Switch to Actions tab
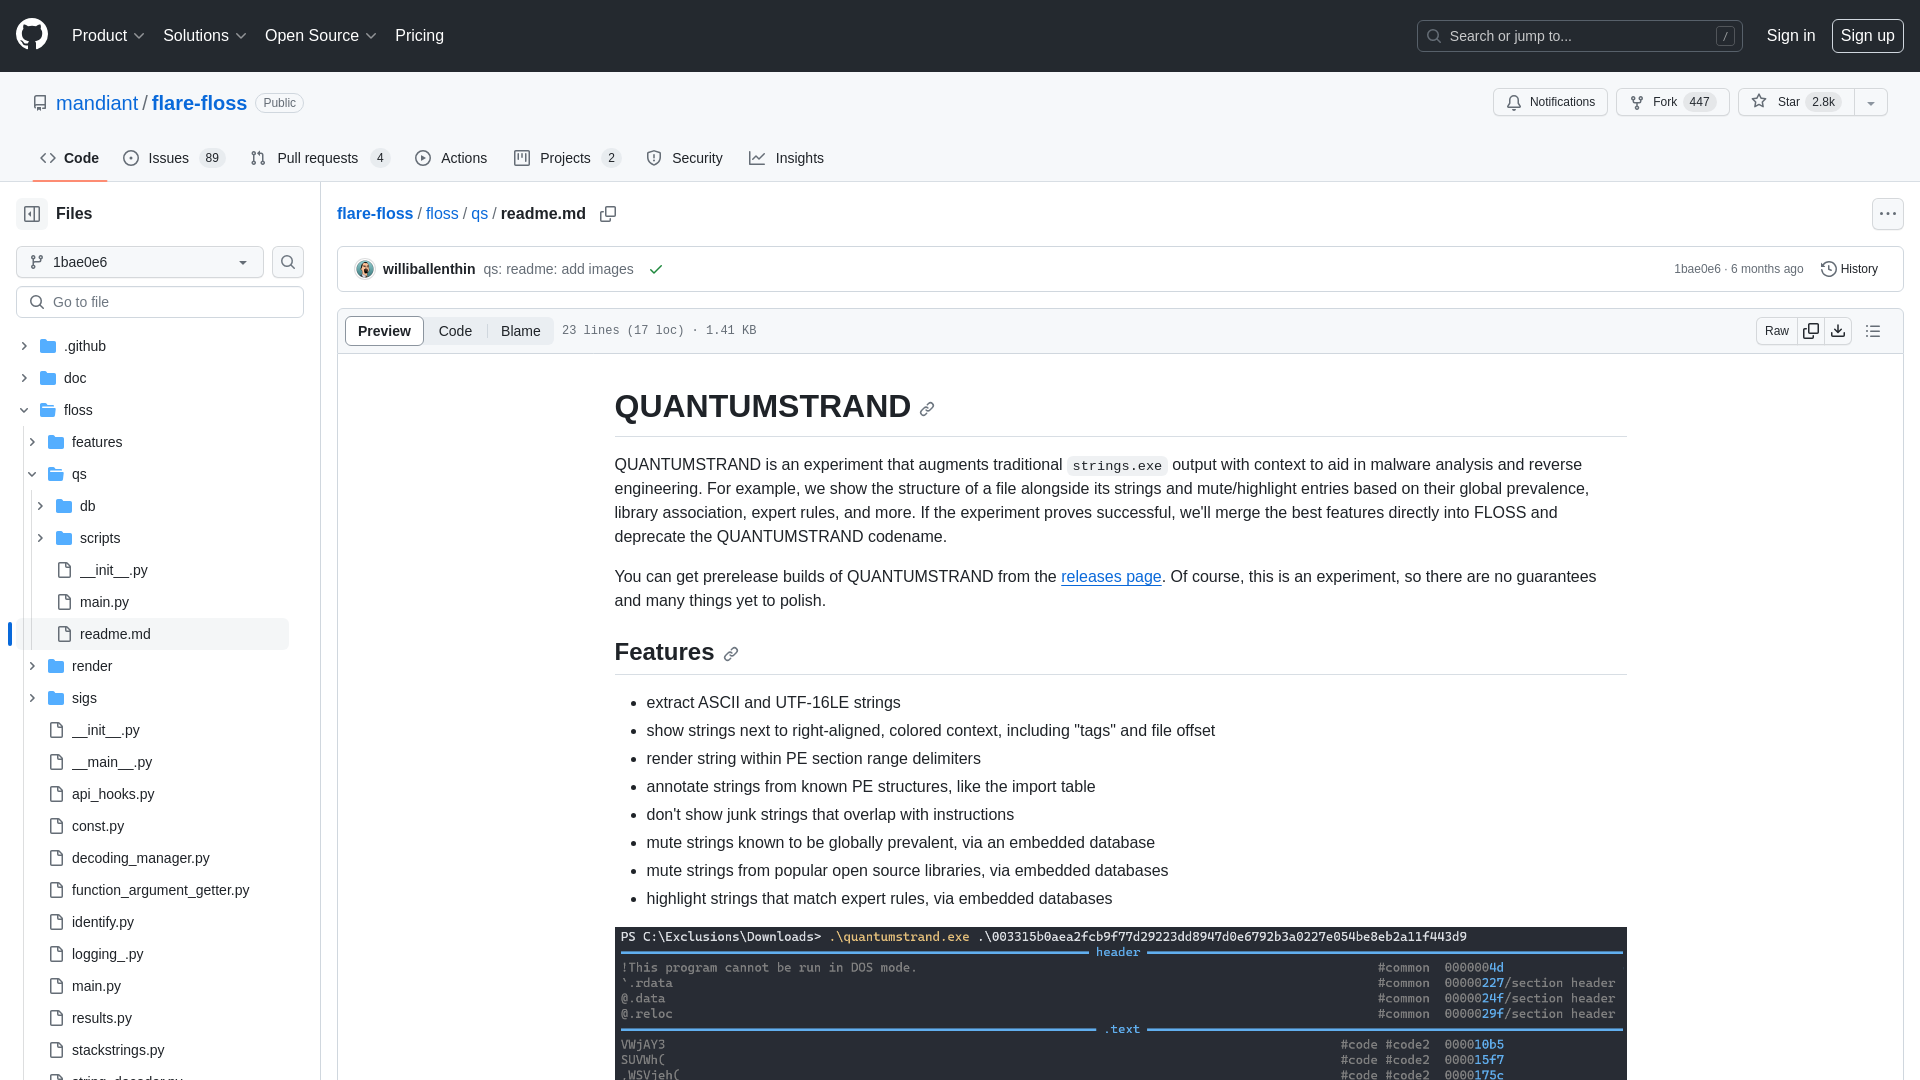 [451, 158]
